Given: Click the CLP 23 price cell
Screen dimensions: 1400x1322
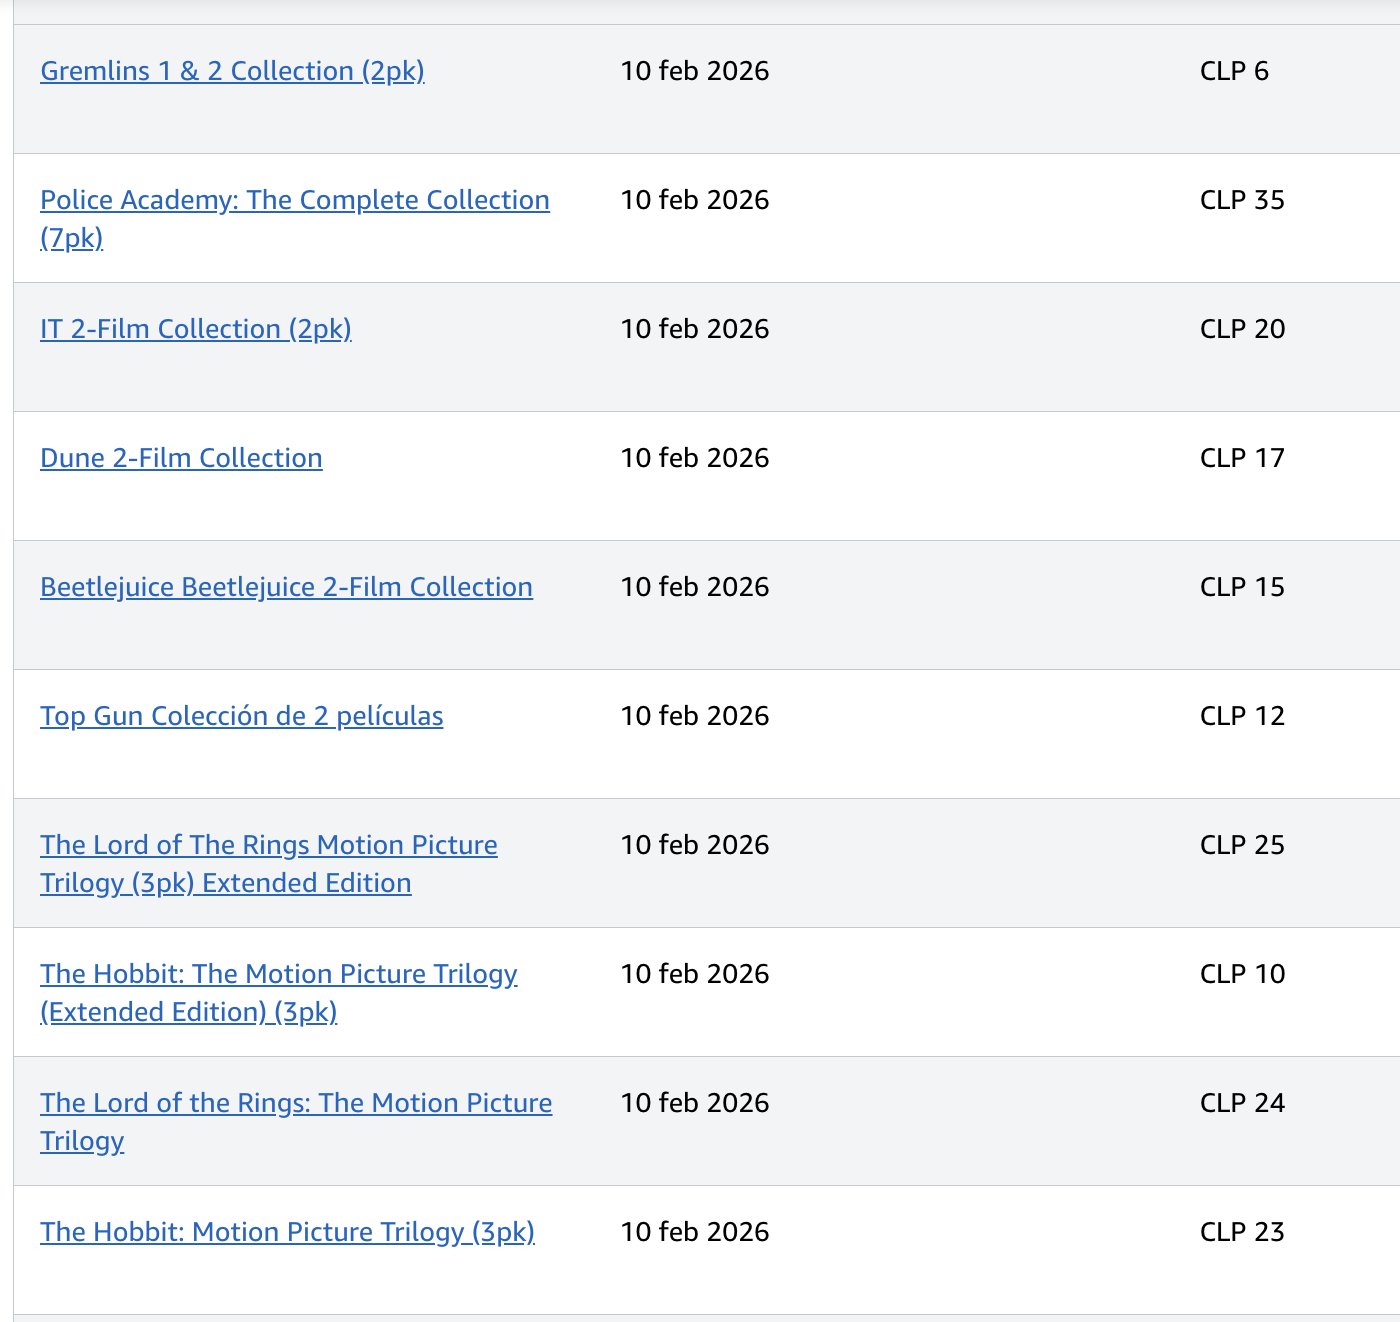Looking at the screenshot, I should click(x=1242, y=1232).
